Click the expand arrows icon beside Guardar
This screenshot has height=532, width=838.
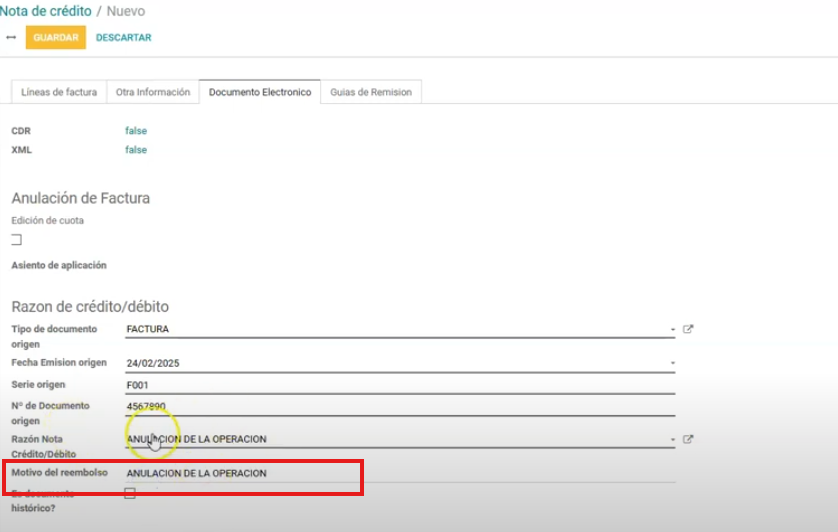pos(11,37)
